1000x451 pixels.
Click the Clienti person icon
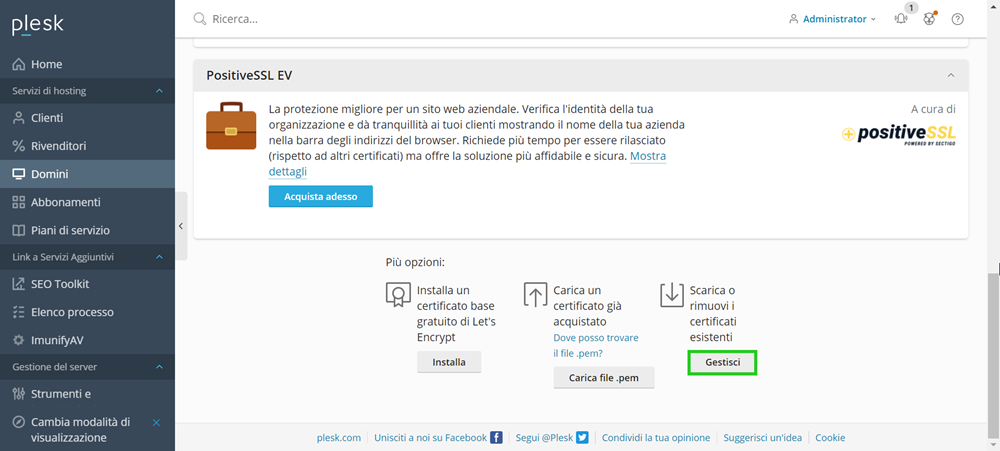(18, 118)
